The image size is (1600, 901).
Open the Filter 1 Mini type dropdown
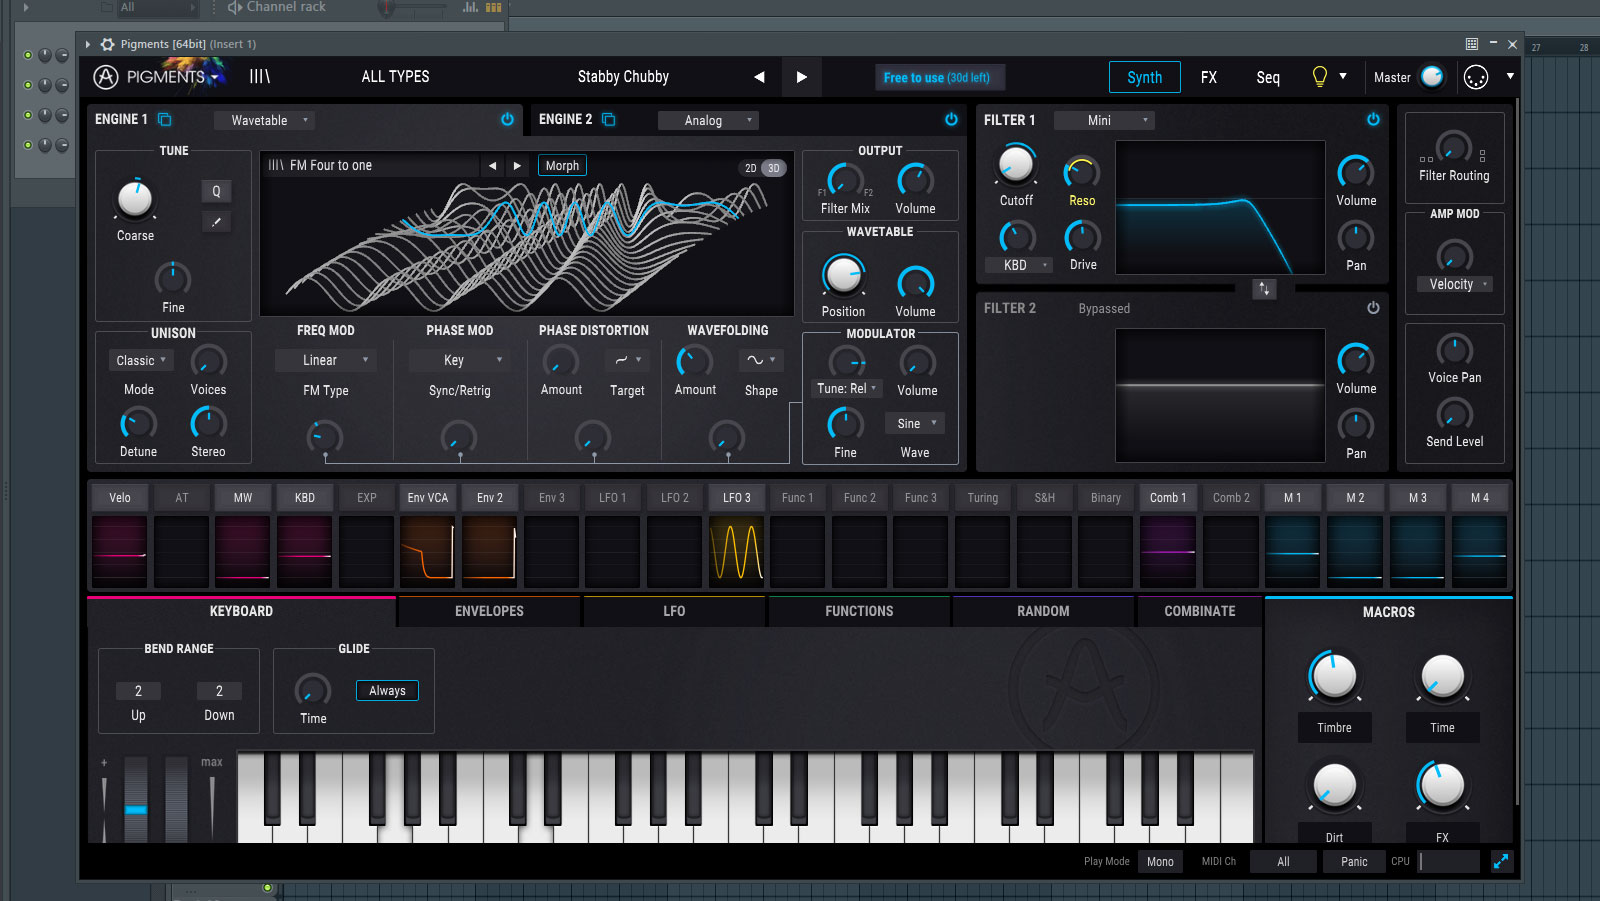coord(1104,120)
